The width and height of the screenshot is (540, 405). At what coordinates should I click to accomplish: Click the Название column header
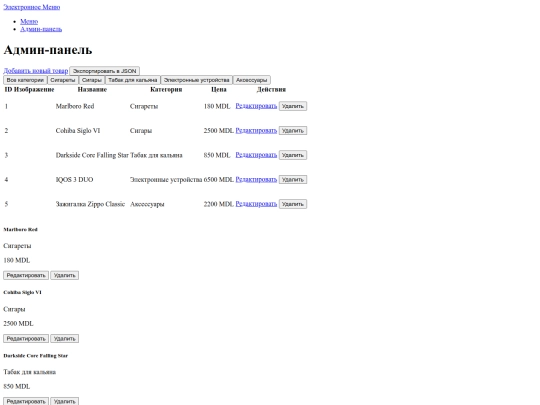point(92,90)
